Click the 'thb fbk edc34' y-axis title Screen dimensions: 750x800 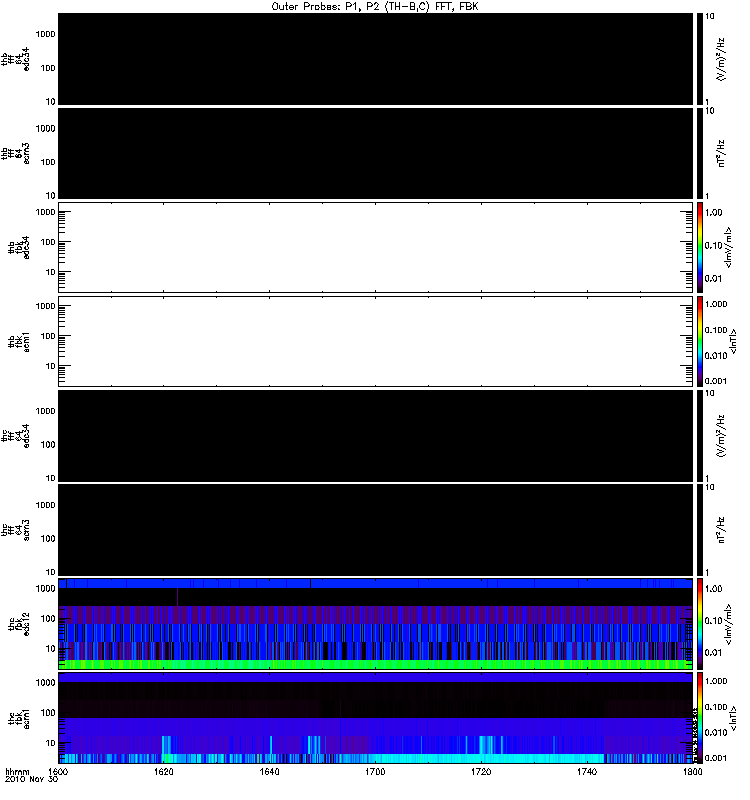tap(19, 247)
